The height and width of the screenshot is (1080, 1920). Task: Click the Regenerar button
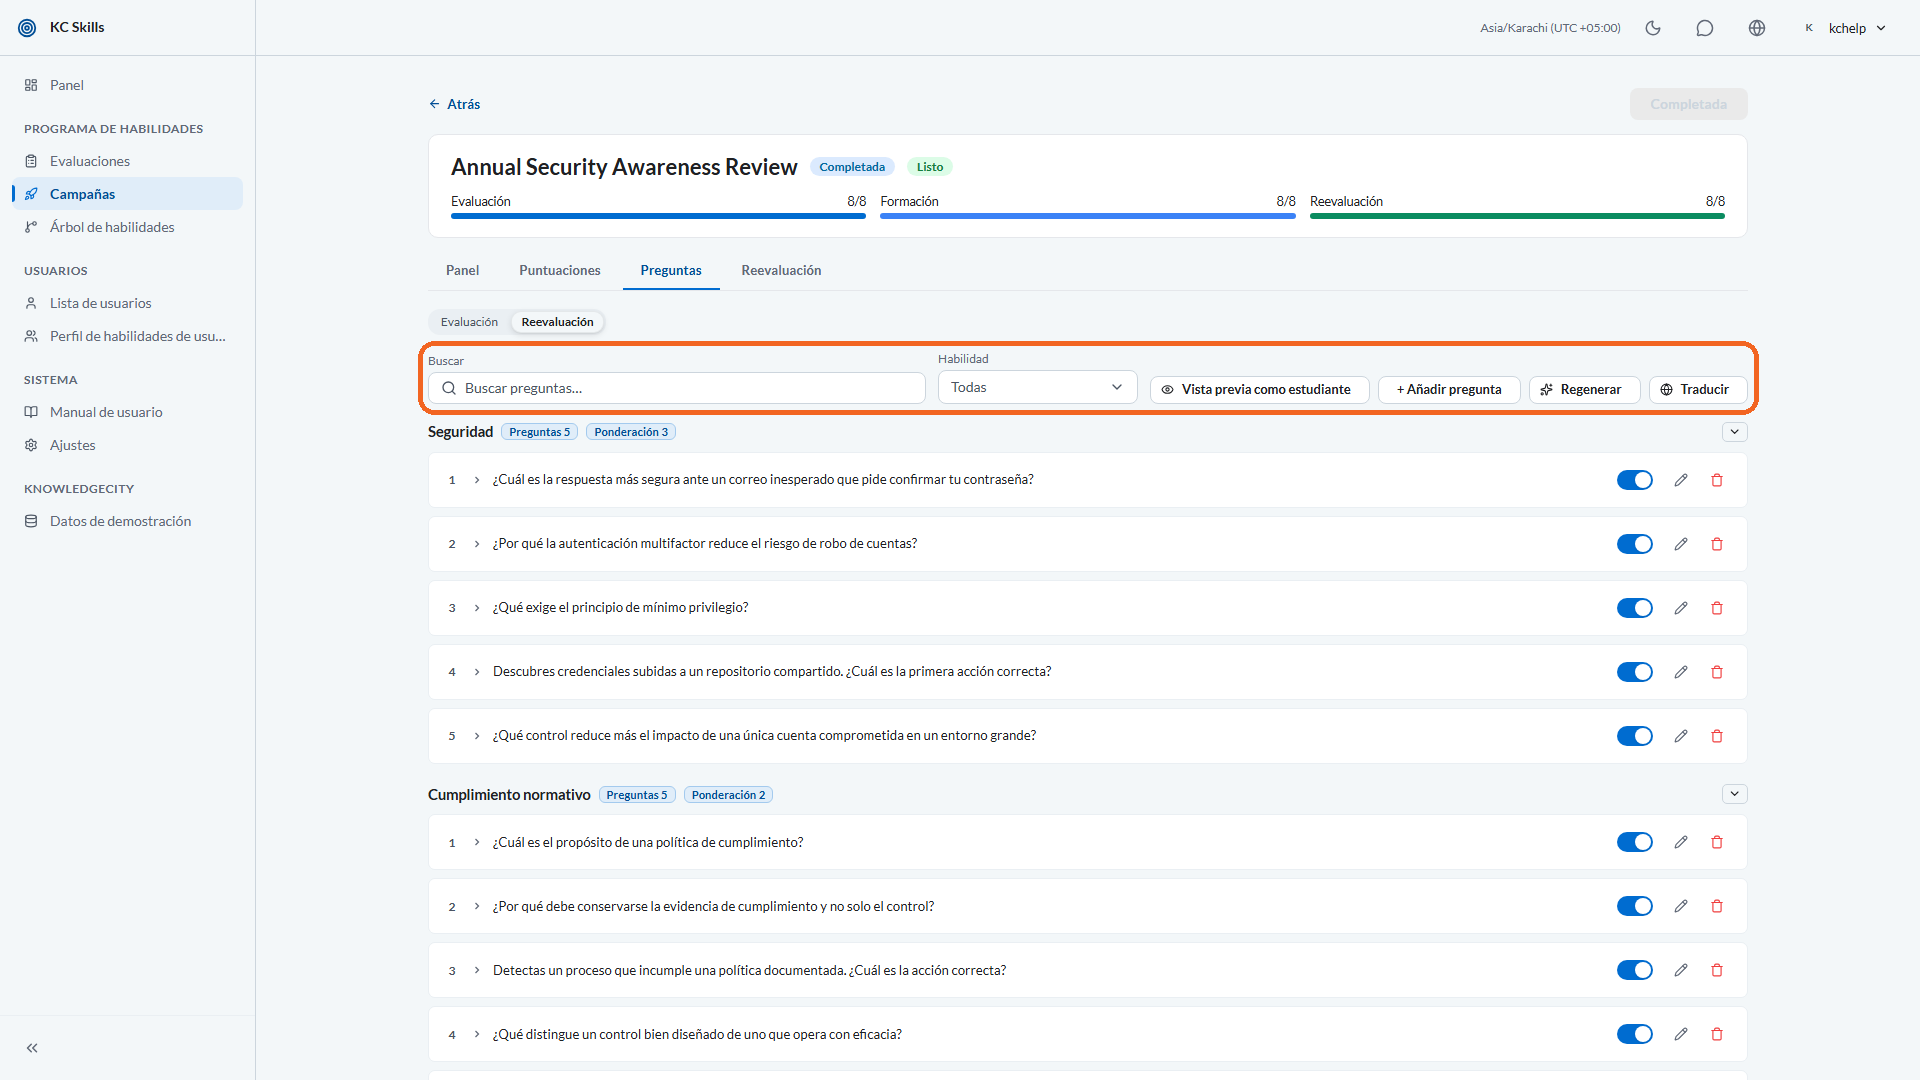pos(1584,389)
